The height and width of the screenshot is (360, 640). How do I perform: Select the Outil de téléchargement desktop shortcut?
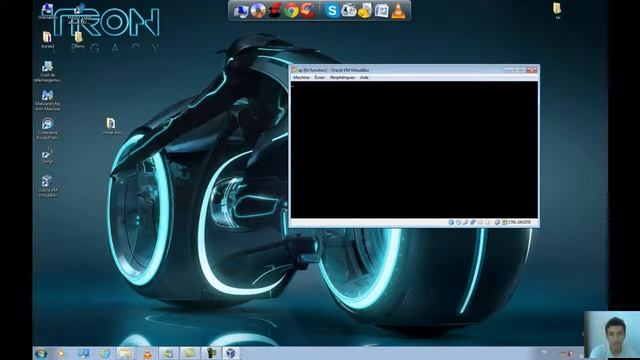pyautogui.click(x=47, y=71)
